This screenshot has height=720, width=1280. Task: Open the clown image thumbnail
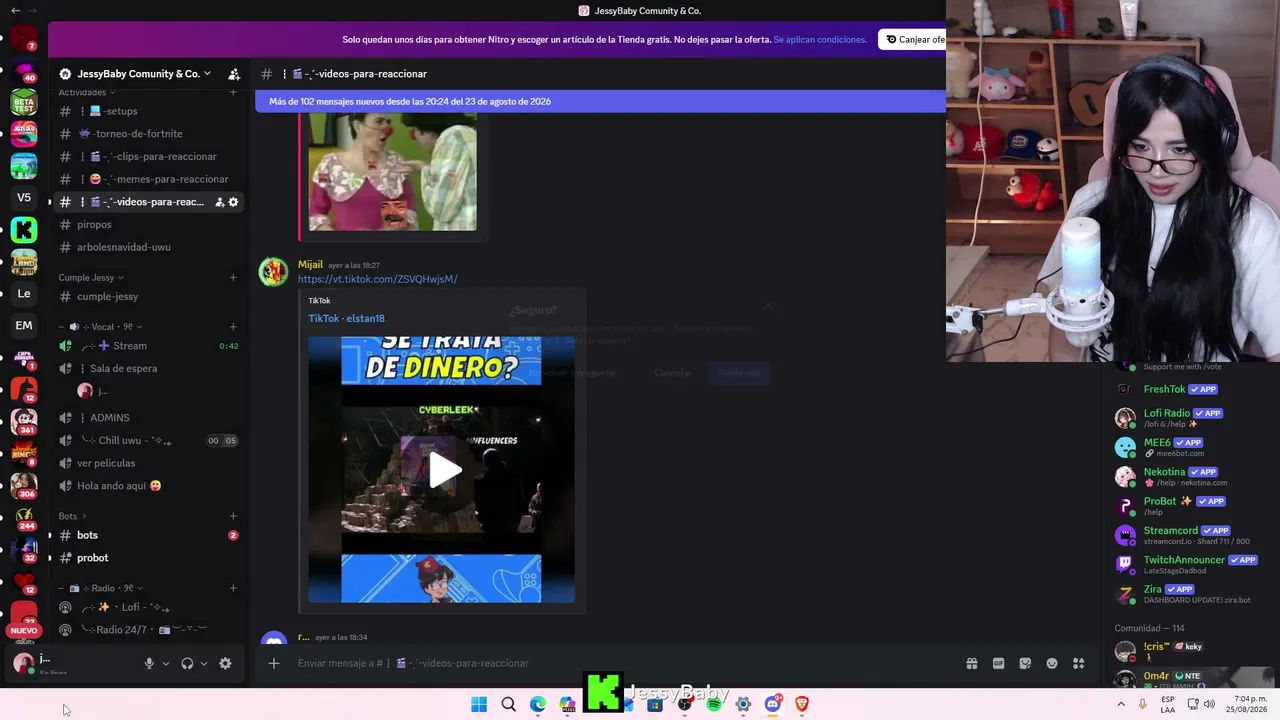[x=392, y=172]
